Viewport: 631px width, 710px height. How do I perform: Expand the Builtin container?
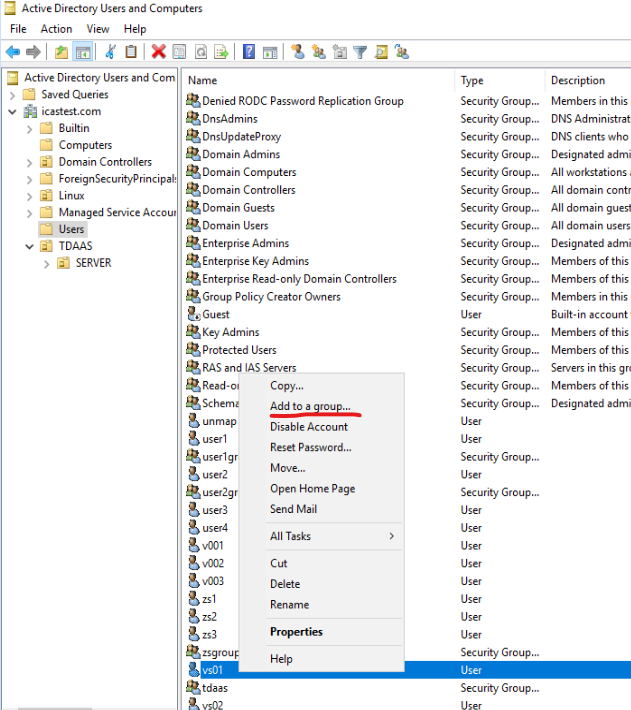click(x=29, y=129)
